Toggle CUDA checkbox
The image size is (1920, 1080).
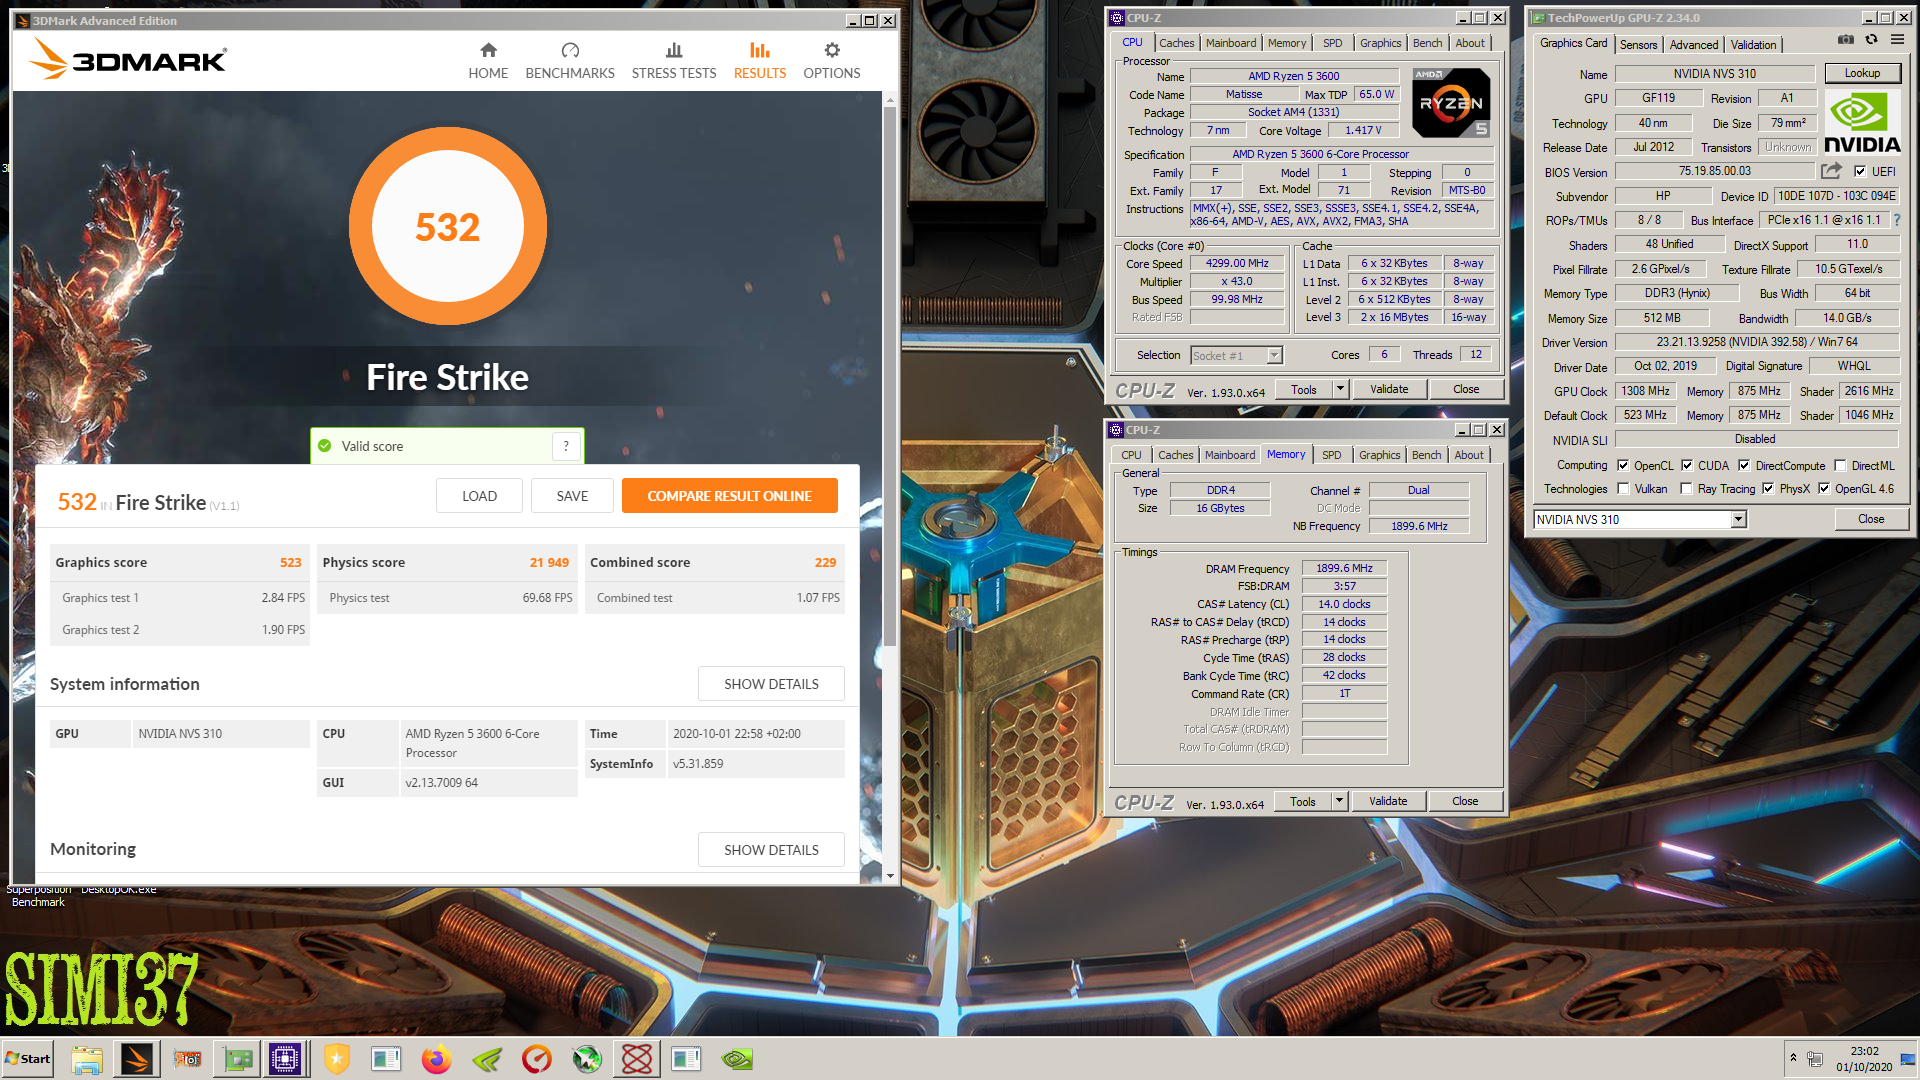[x=1687, y=465]
